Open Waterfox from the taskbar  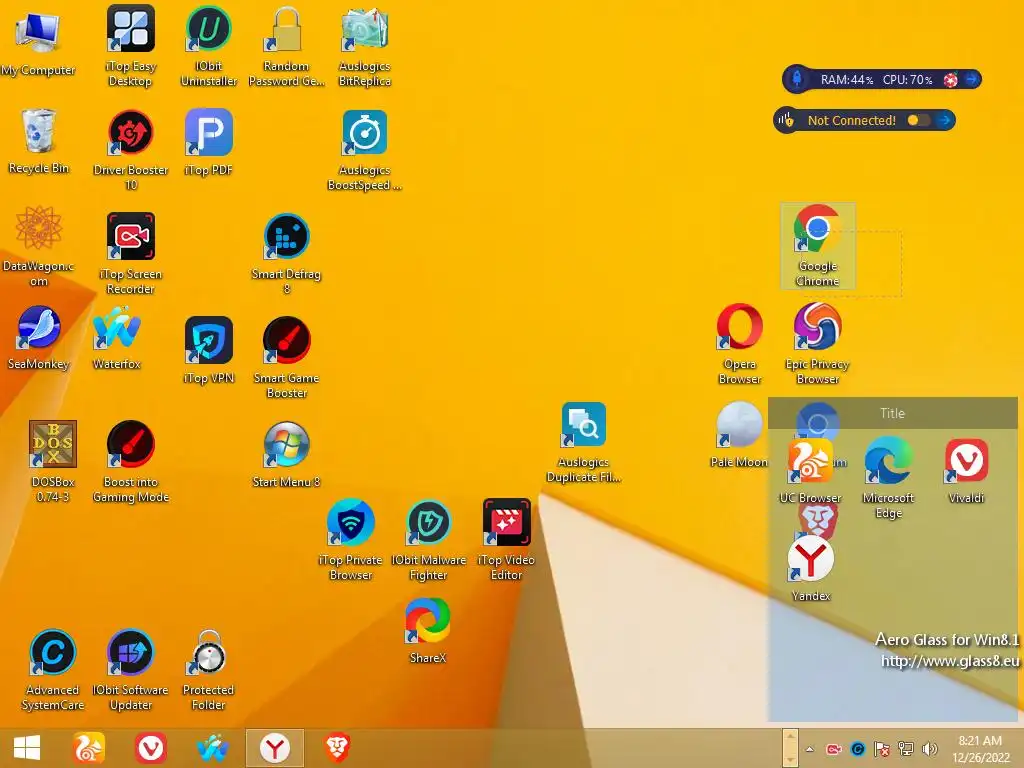[213, 748]
